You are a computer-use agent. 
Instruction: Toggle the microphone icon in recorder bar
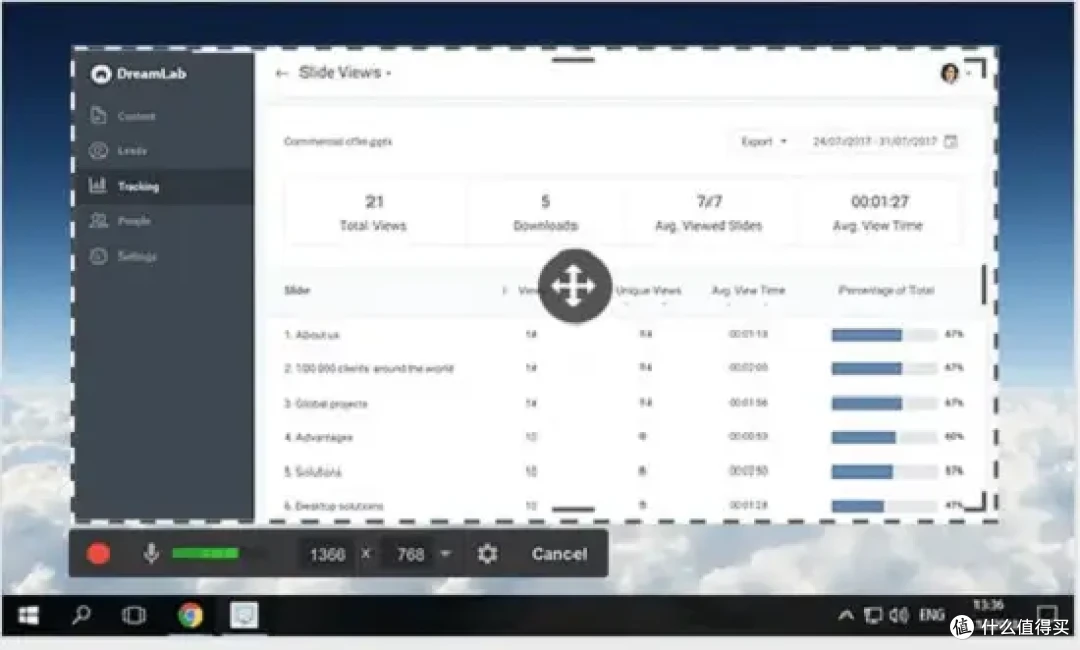(x=151, y=553)
